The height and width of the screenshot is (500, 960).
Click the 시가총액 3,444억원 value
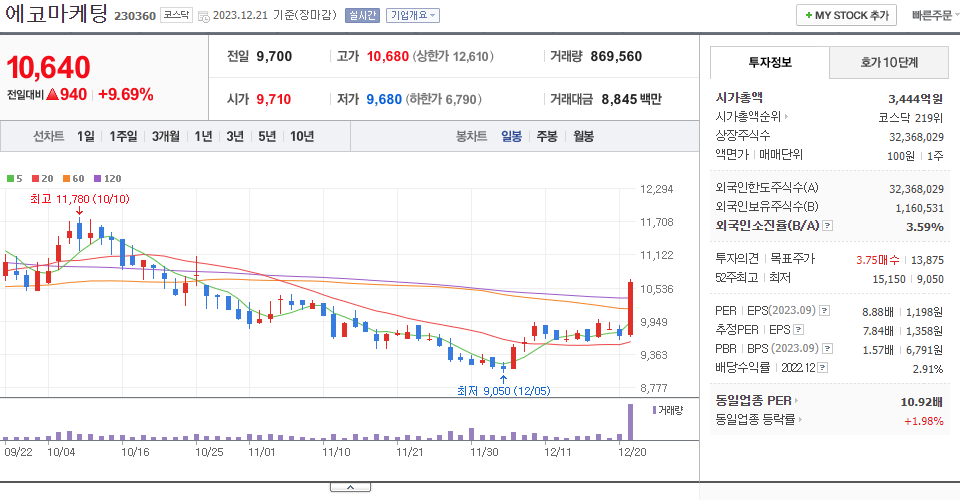click(x=915, y=99)
